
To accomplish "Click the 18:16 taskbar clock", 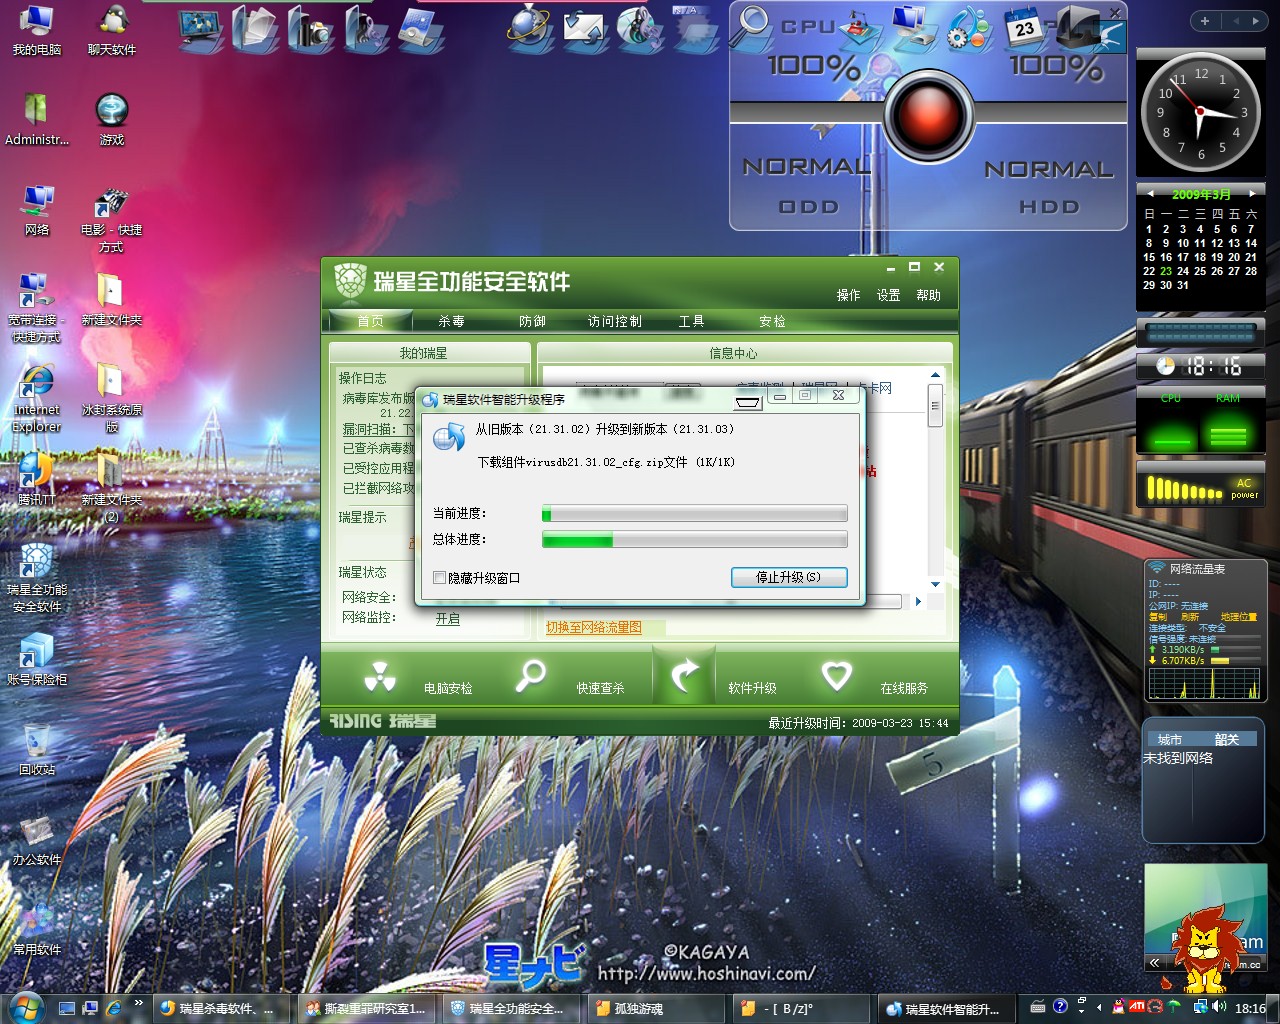I will pos(1250,1008).
